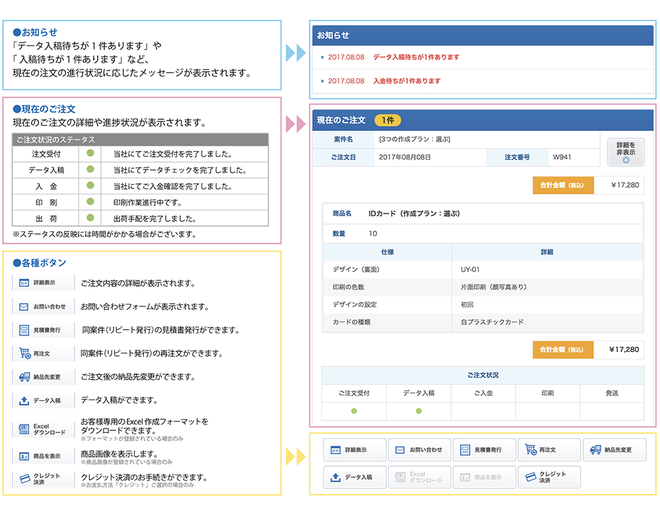Click the デザインの設定 row label
Viewport: 660px width, 524px height.
click(354, 304)
